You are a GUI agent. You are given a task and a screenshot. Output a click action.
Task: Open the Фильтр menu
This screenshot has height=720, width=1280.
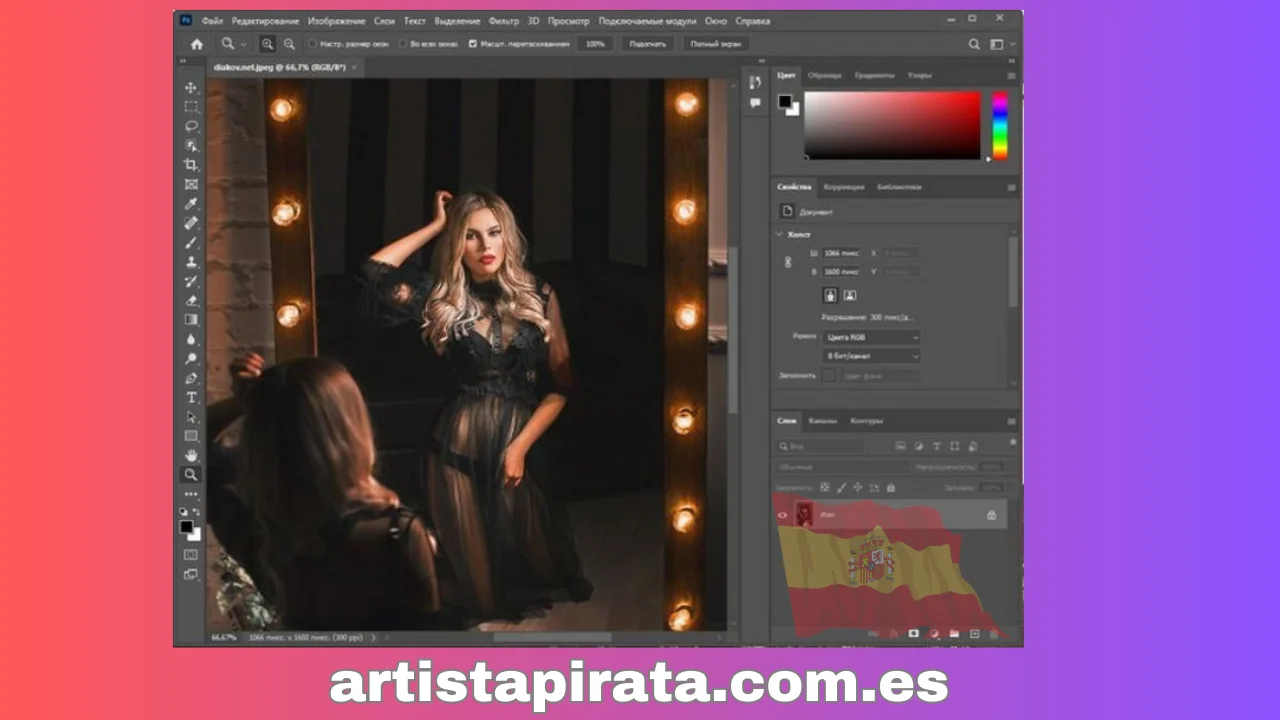click(505, 20)
